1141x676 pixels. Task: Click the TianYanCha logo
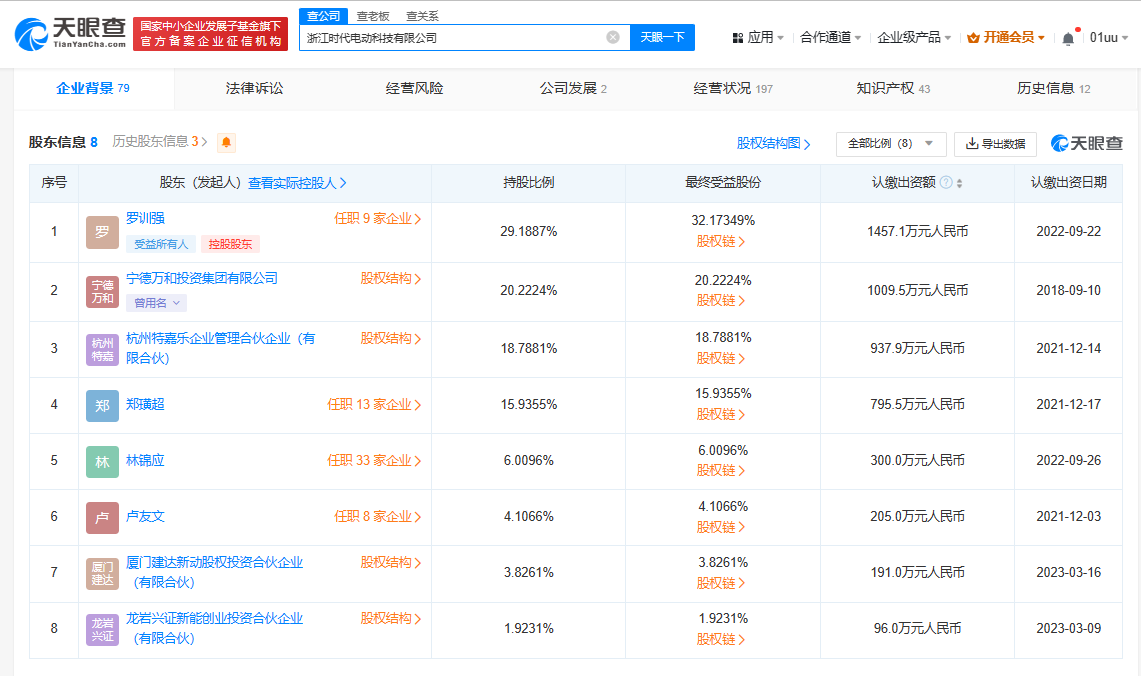[71, 33]
